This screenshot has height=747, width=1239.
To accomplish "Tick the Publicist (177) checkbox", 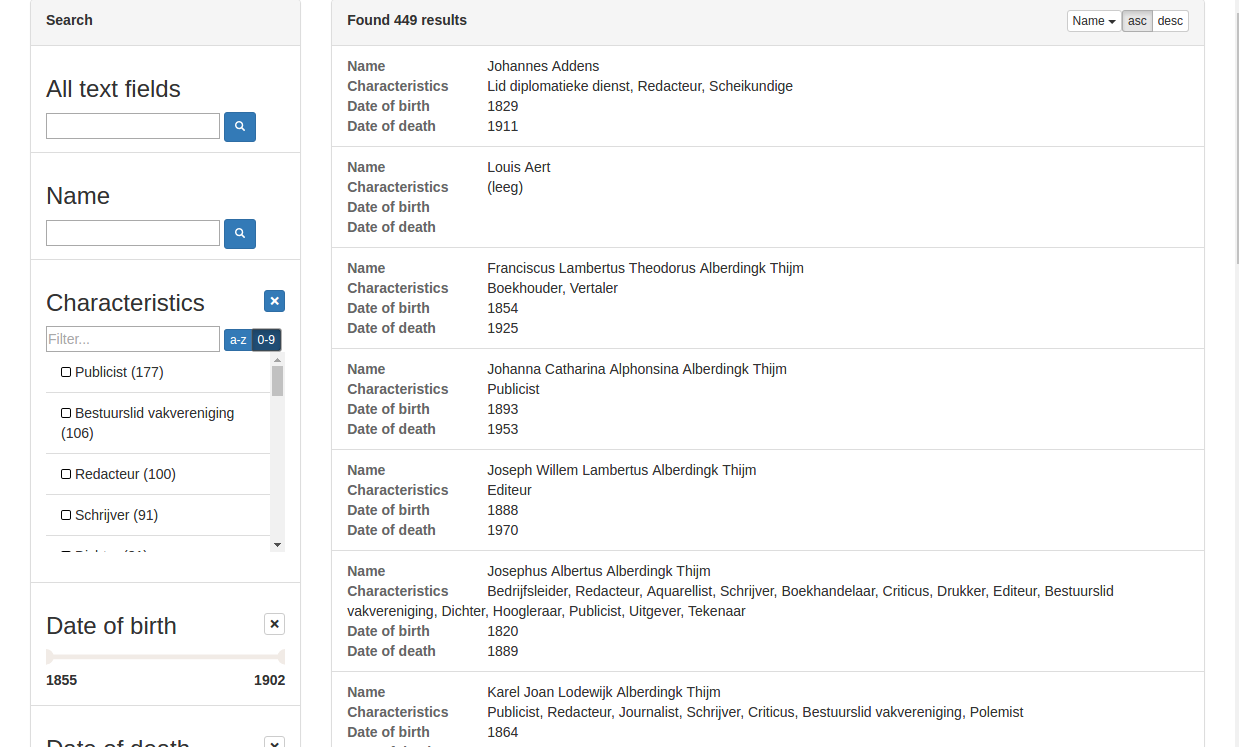I will 66,372.
